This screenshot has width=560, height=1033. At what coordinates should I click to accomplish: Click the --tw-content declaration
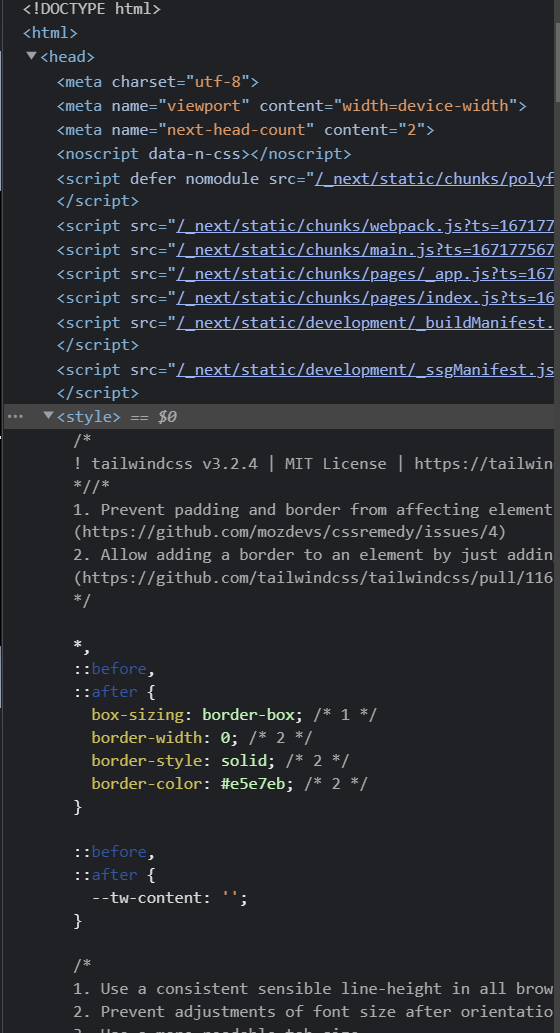(x=169, y=897)
